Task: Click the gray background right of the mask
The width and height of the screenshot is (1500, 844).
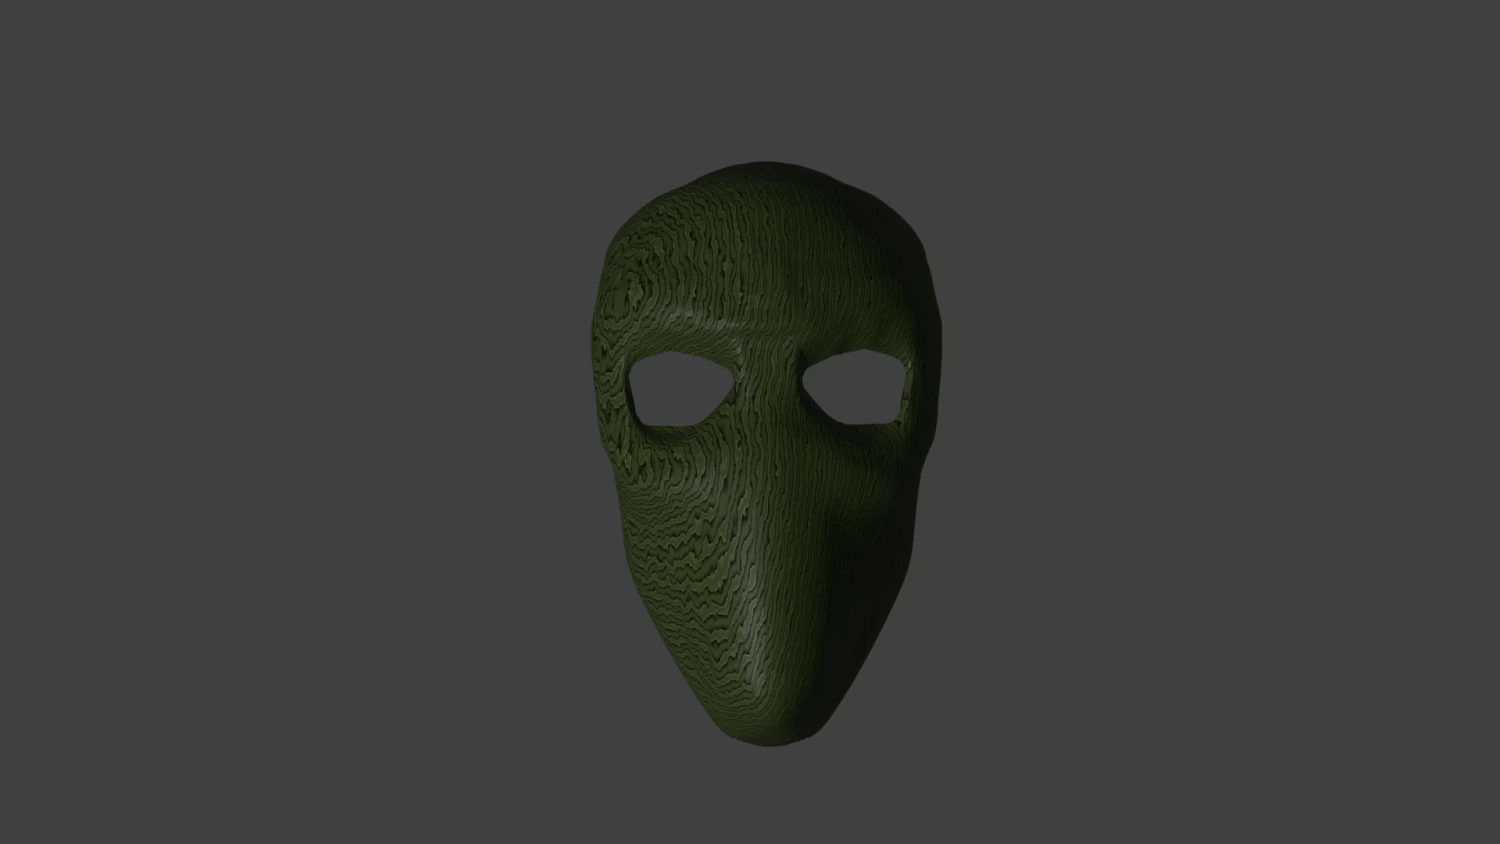Action: pyautogui.click(x=1150, y=420)
